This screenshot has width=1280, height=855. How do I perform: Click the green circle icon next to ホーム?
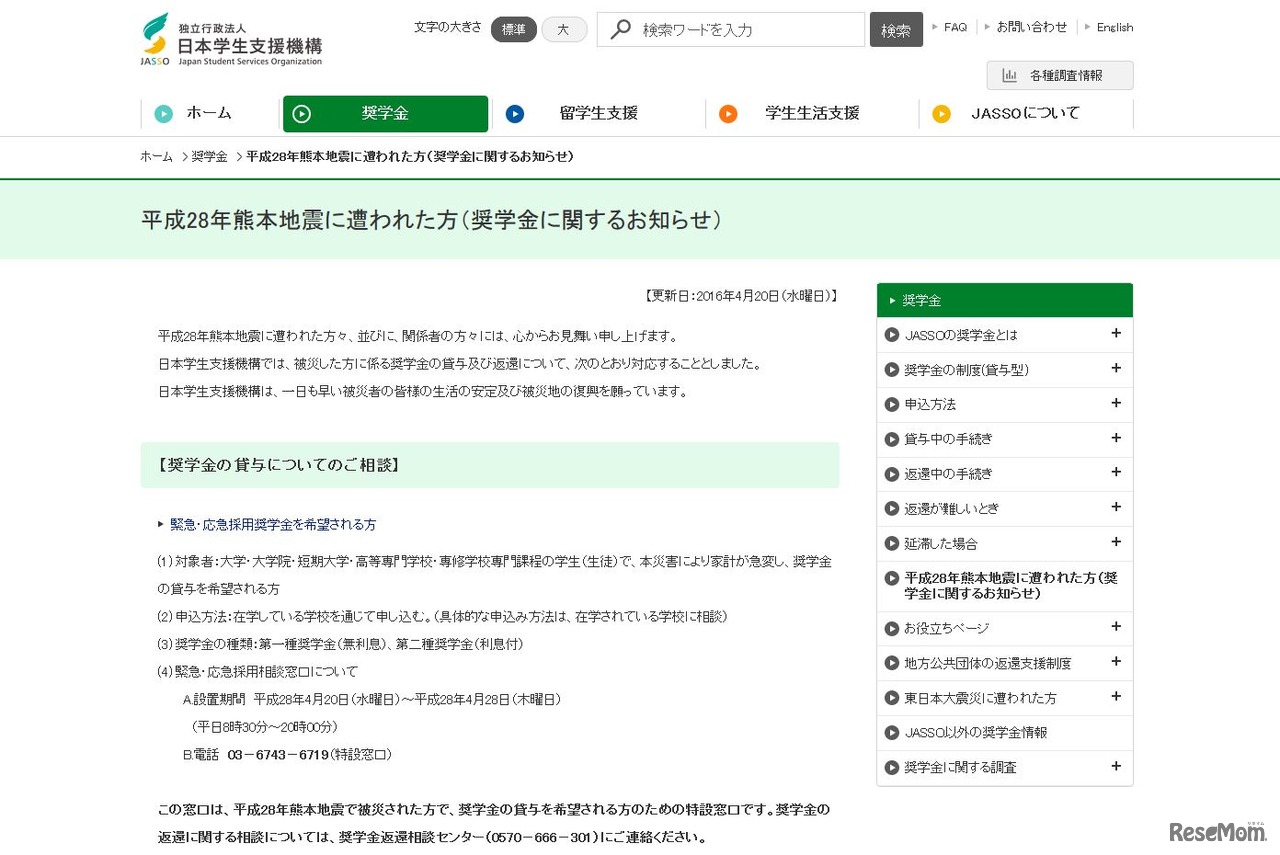163,114
